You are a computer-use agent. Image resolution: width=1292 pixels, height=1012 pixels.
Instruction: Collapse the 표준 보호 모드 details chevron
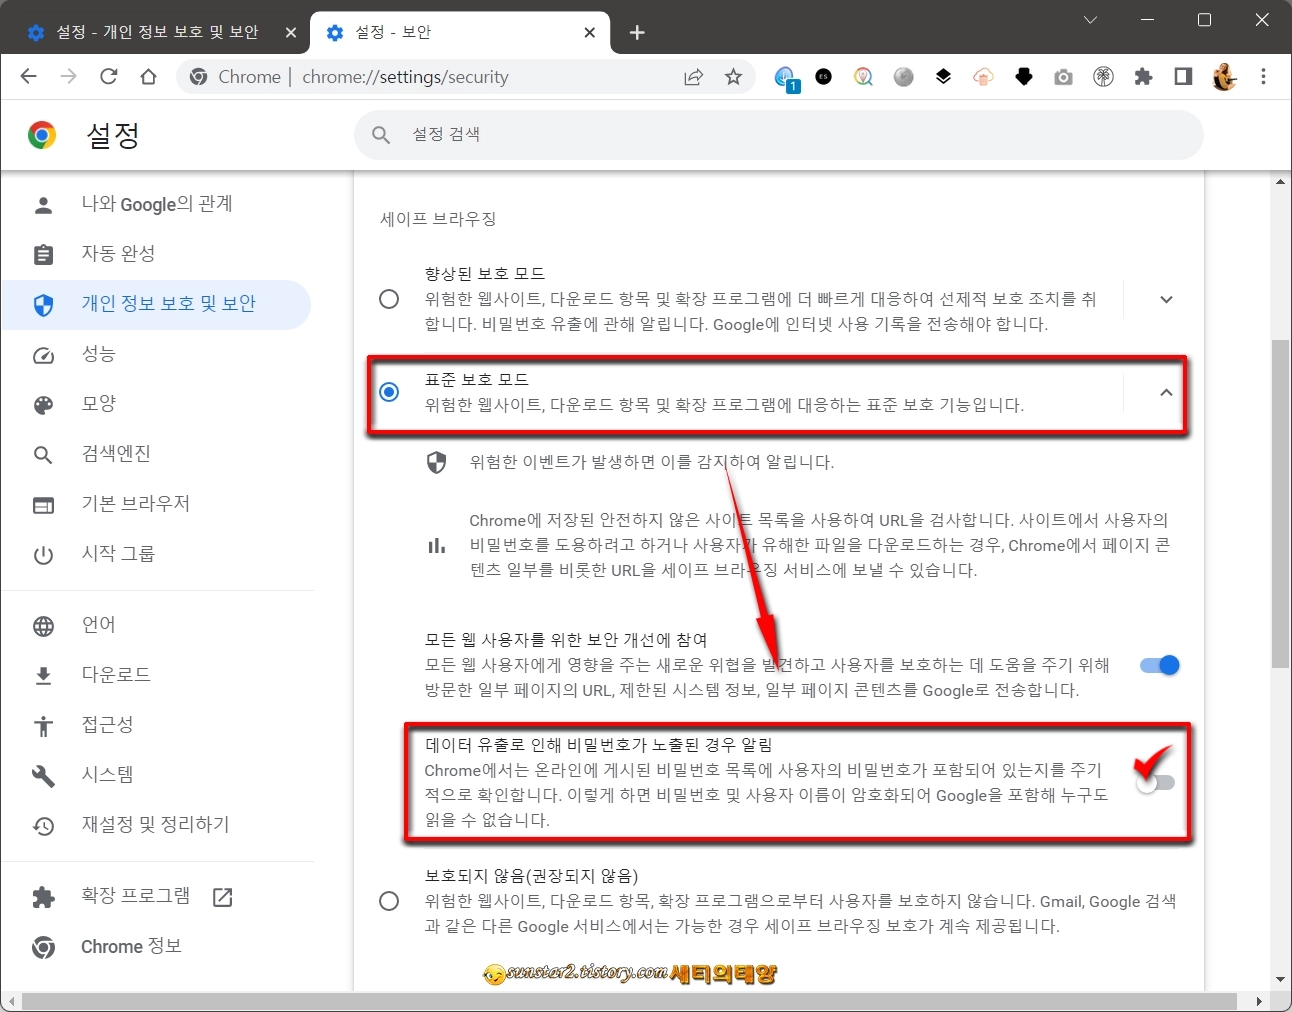click(1166, 392)
